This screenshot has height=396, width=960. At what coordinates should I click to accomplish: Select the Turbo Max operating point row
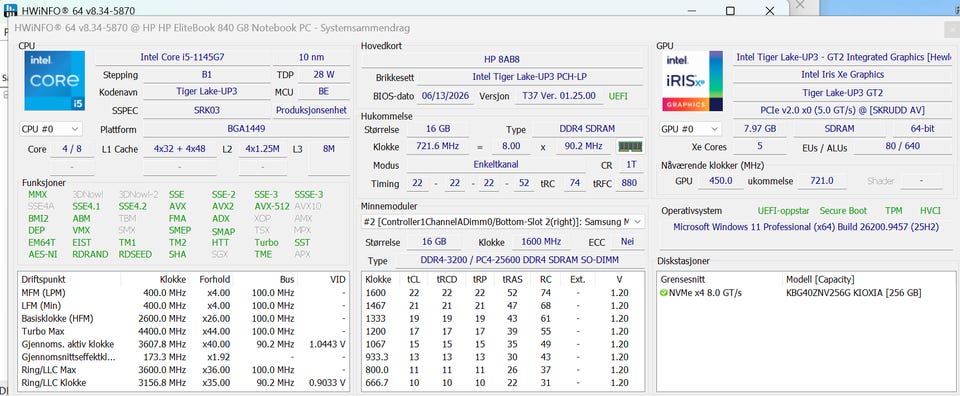point(183,331)
